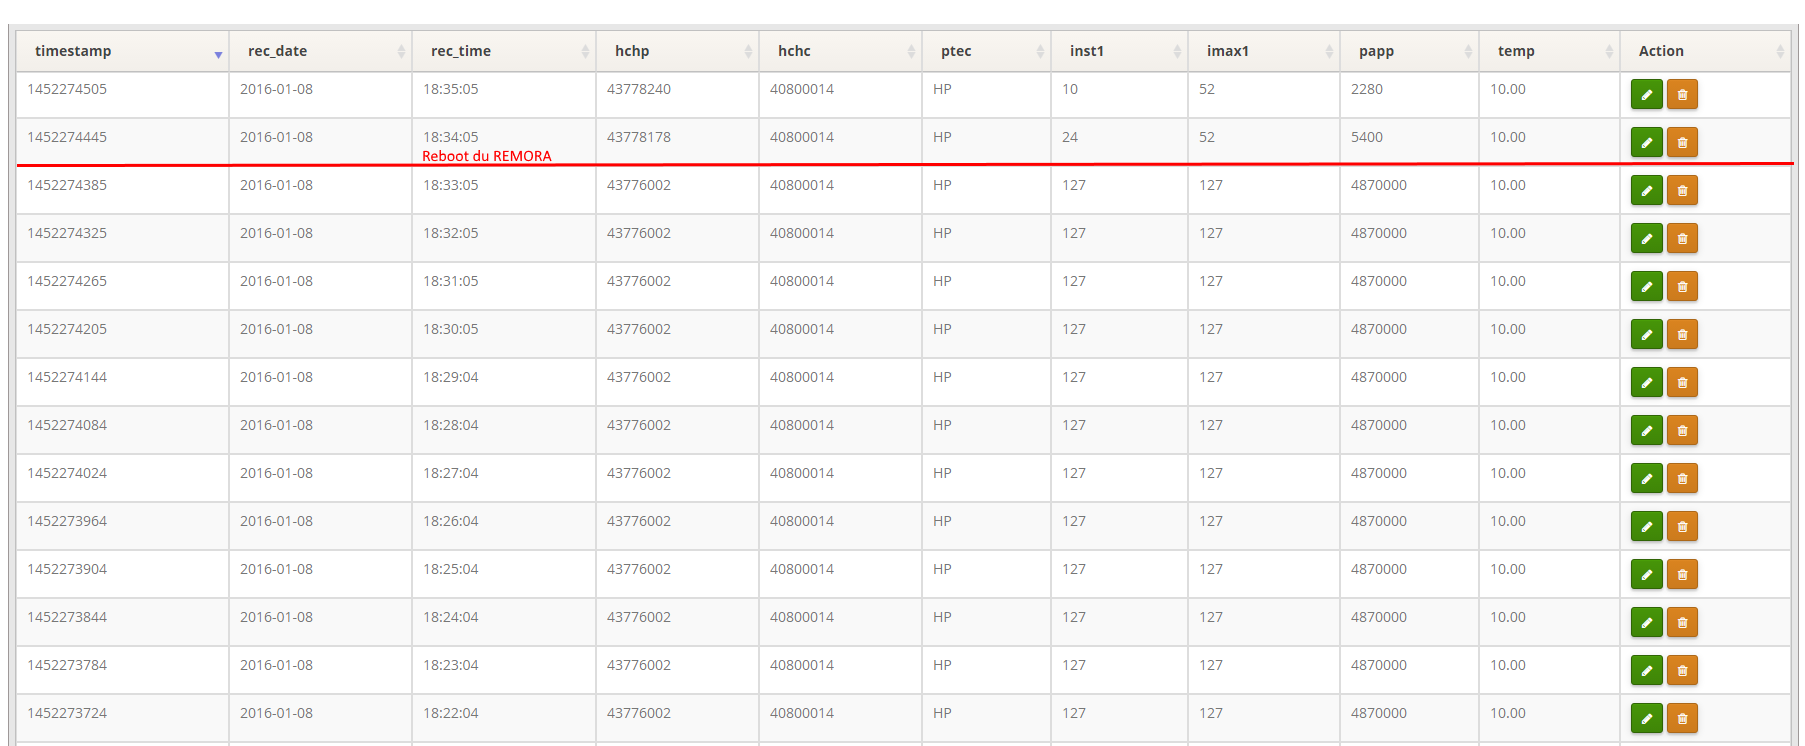Sort table by rec_date column
Viewport: 1805px width, 746px height.
320,51
